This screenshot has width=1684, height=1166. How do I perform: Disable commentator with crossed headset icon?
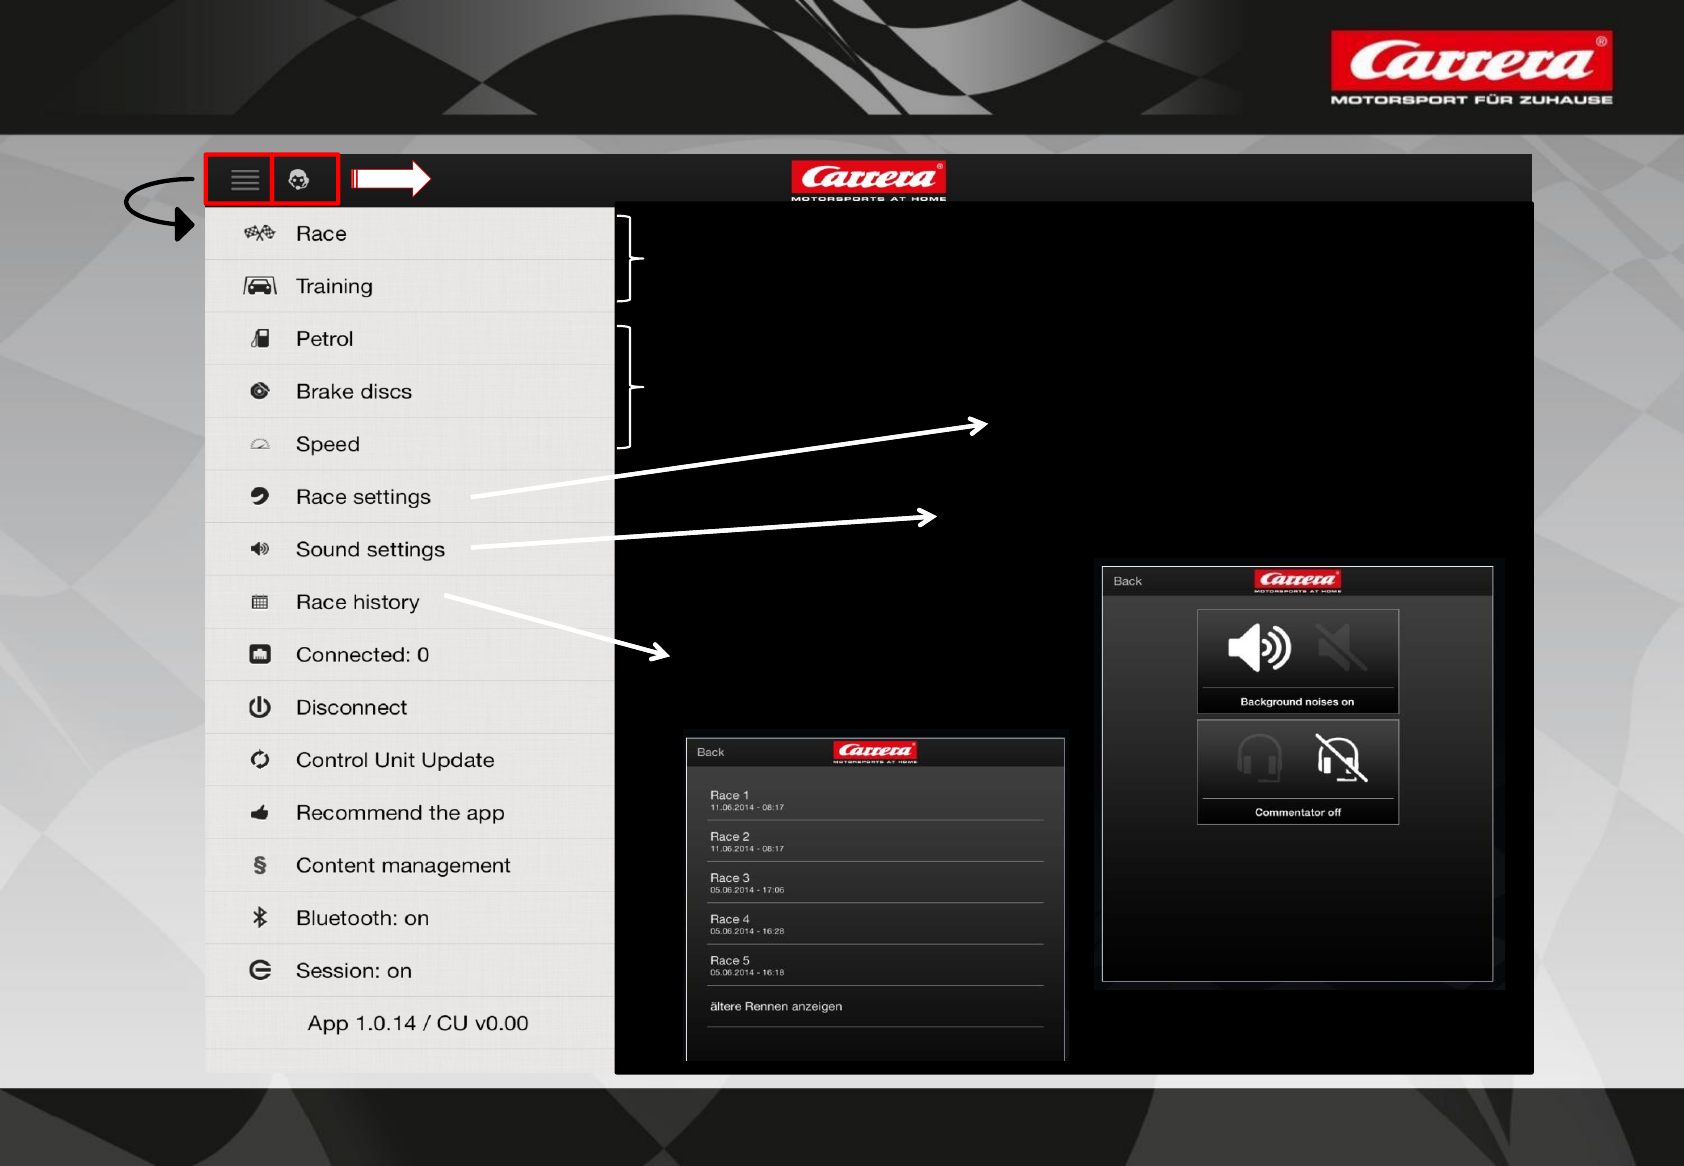click(1340, 759)
